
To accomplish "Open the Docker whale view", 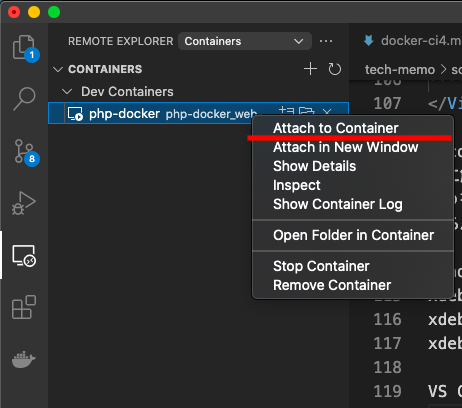I will click(x=24, y=359).
